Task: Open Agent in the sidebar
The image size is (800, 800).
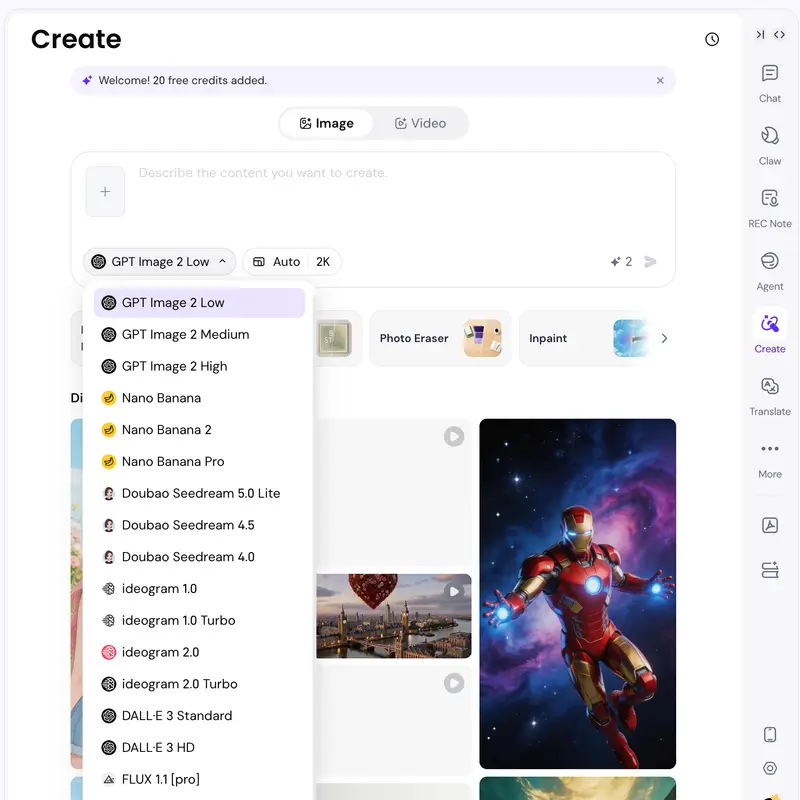Action: point(769,272)
